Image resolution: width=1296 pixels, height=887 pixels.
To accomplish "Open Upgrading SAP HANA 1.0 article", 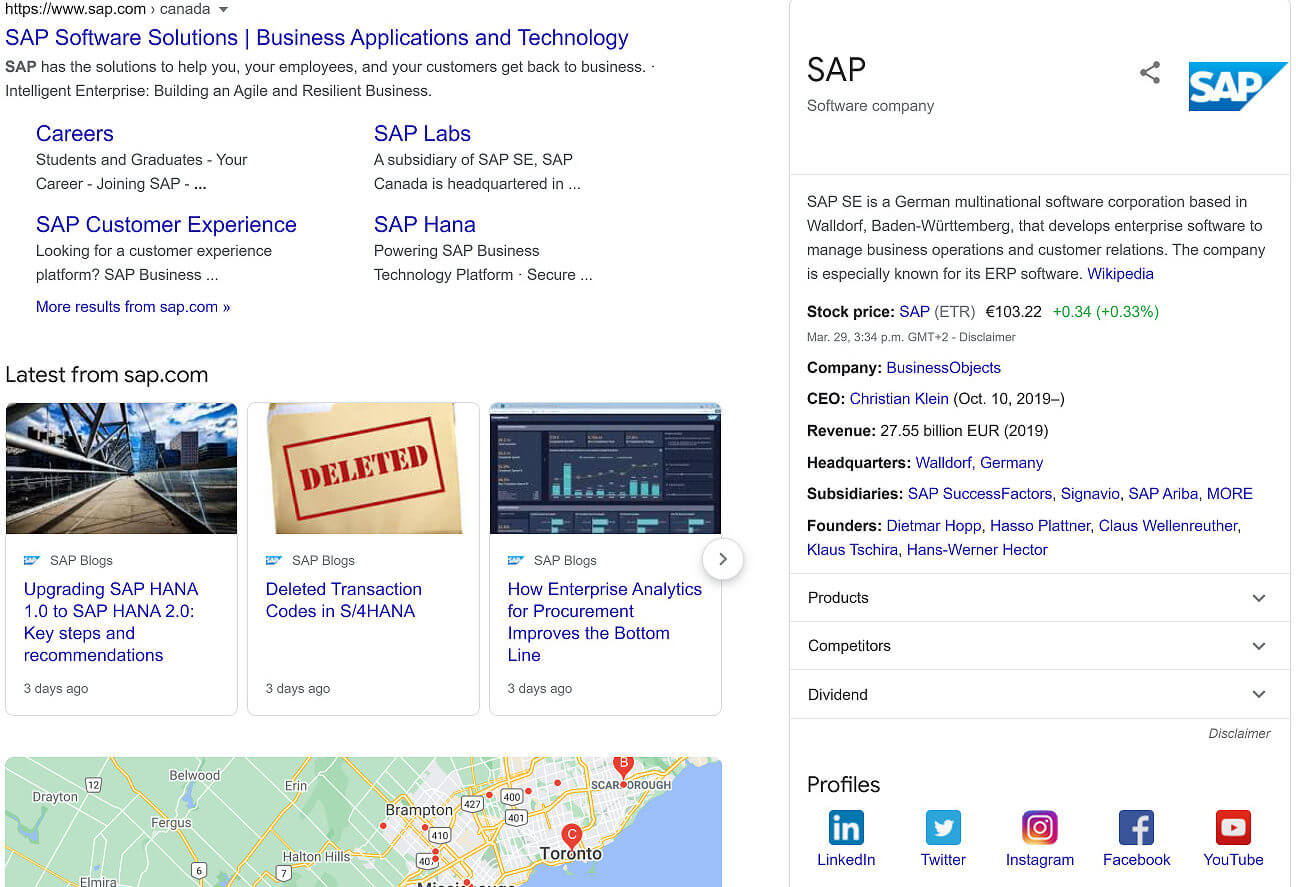I will coord(111,622).
